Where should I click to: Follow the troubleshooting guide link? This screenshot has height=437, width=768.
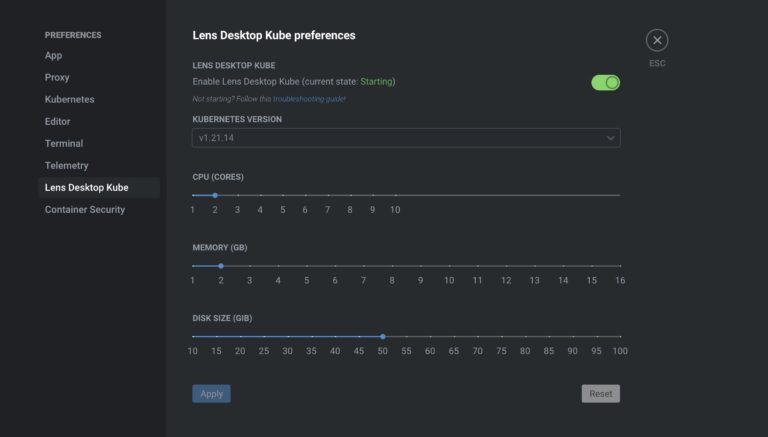(309, 99)
